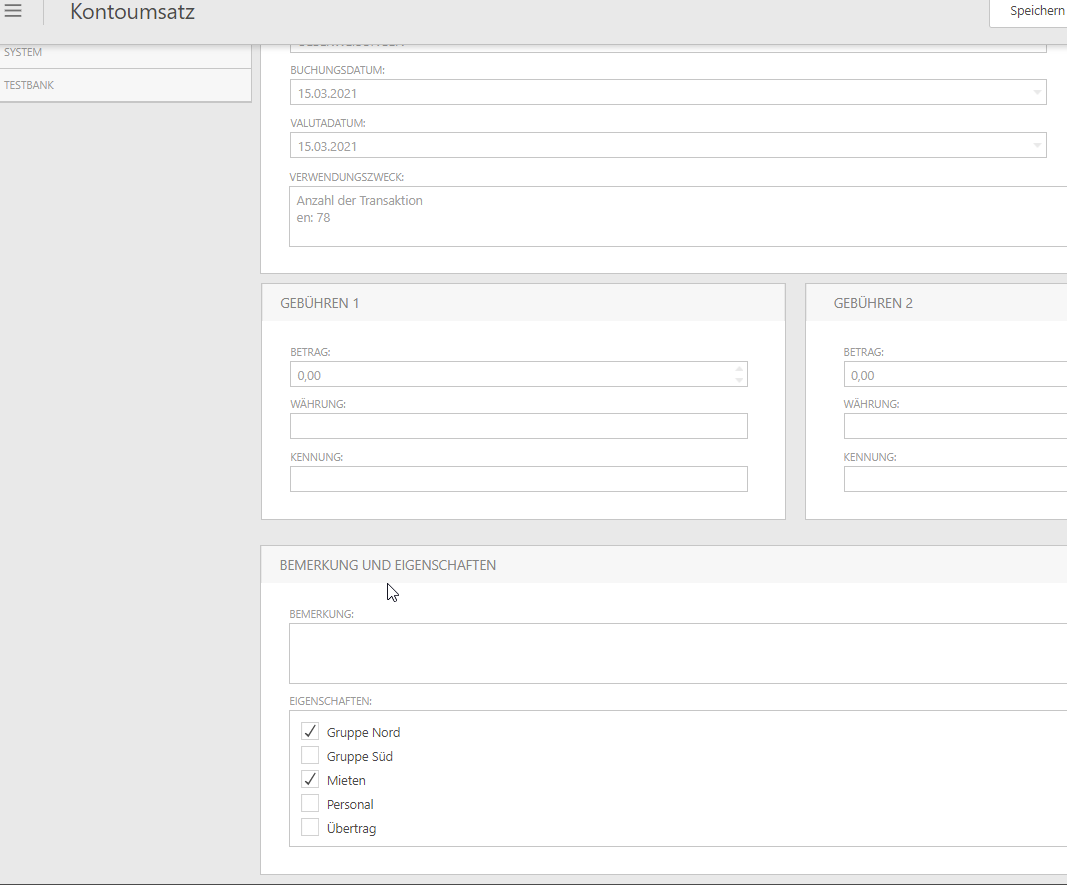The width and height of the screenshot is (1067, 885).
Task: Uncheck the Mieten checkbox
Action: click(310, 780)
